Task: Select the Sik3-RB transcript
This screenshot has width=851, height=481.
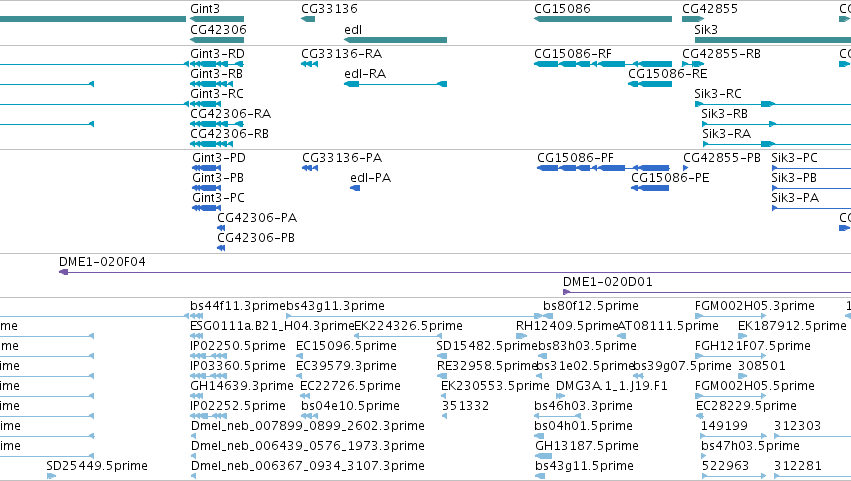Action: 776,124
